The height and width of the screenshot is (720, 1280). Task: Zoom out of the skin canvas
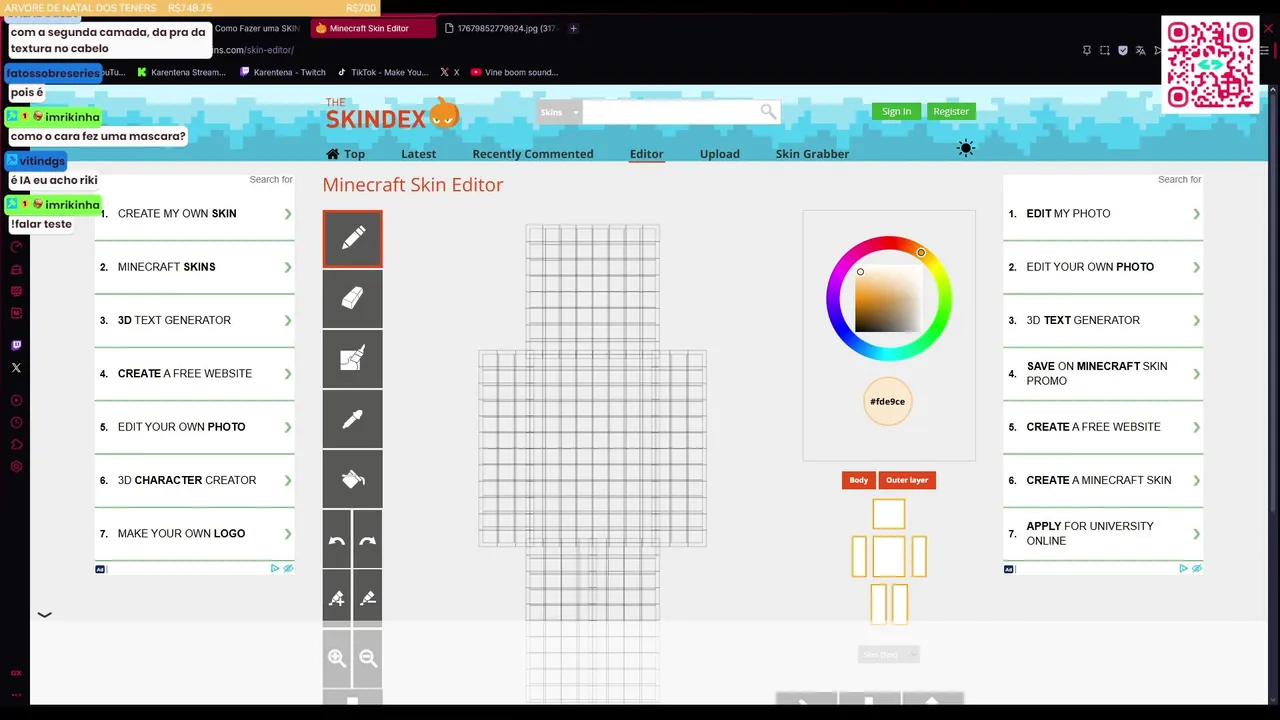click(x=367, y=658)
